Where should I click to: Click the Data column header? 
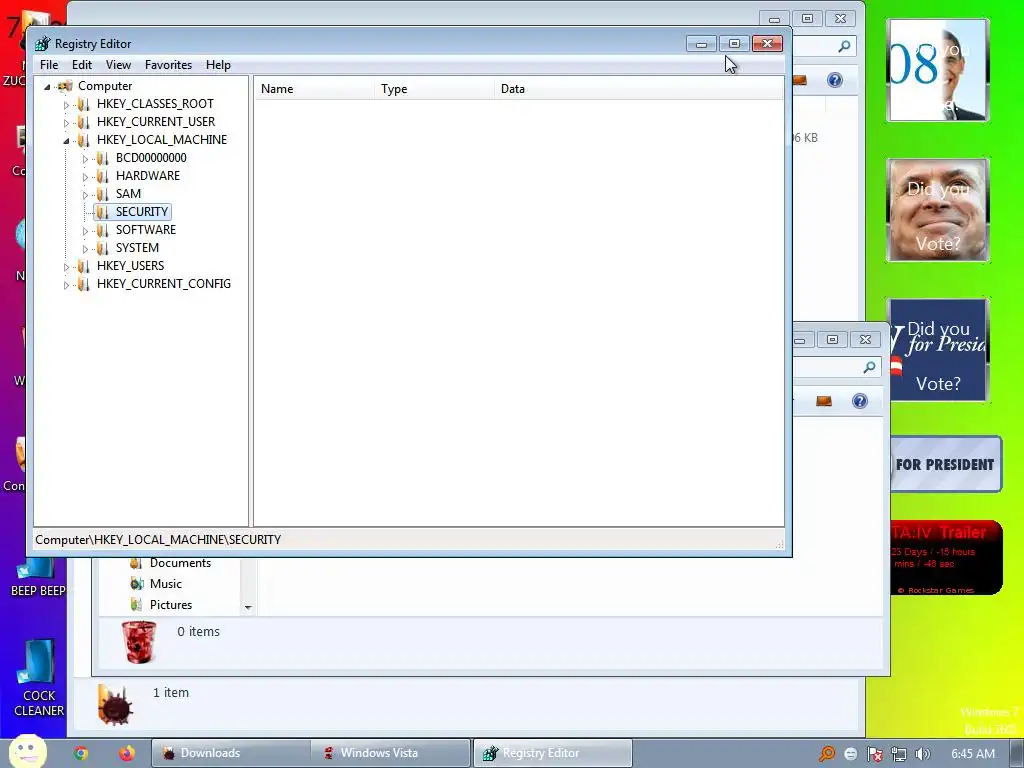coord(639,89)
